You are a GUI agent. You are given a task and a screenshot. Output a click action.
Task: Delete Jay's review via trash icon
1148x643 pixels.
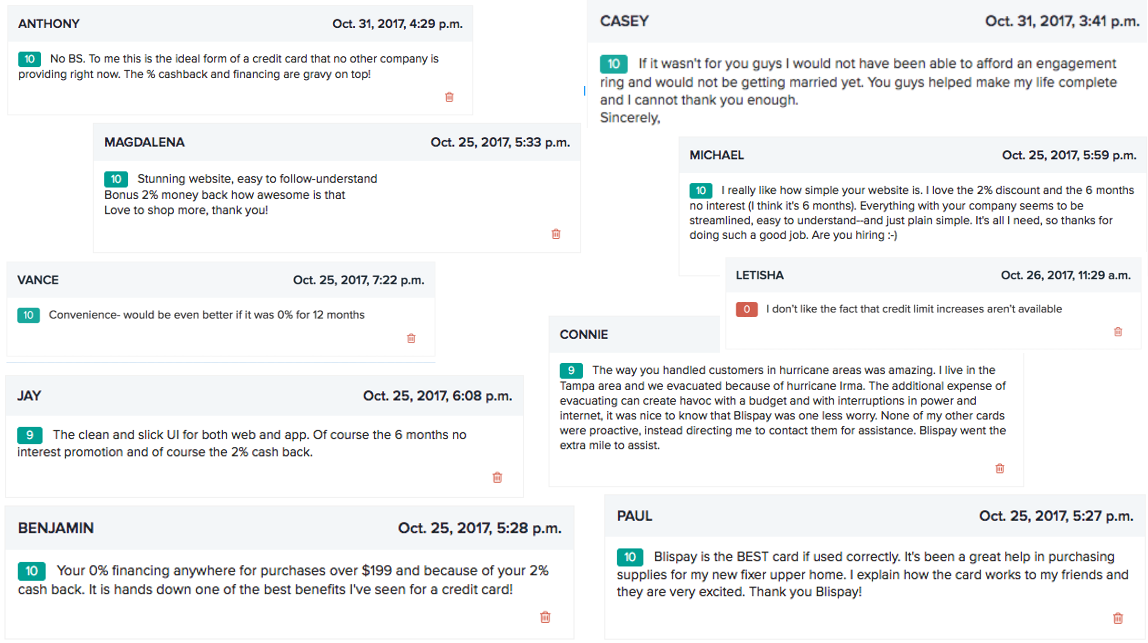point(497,478)
